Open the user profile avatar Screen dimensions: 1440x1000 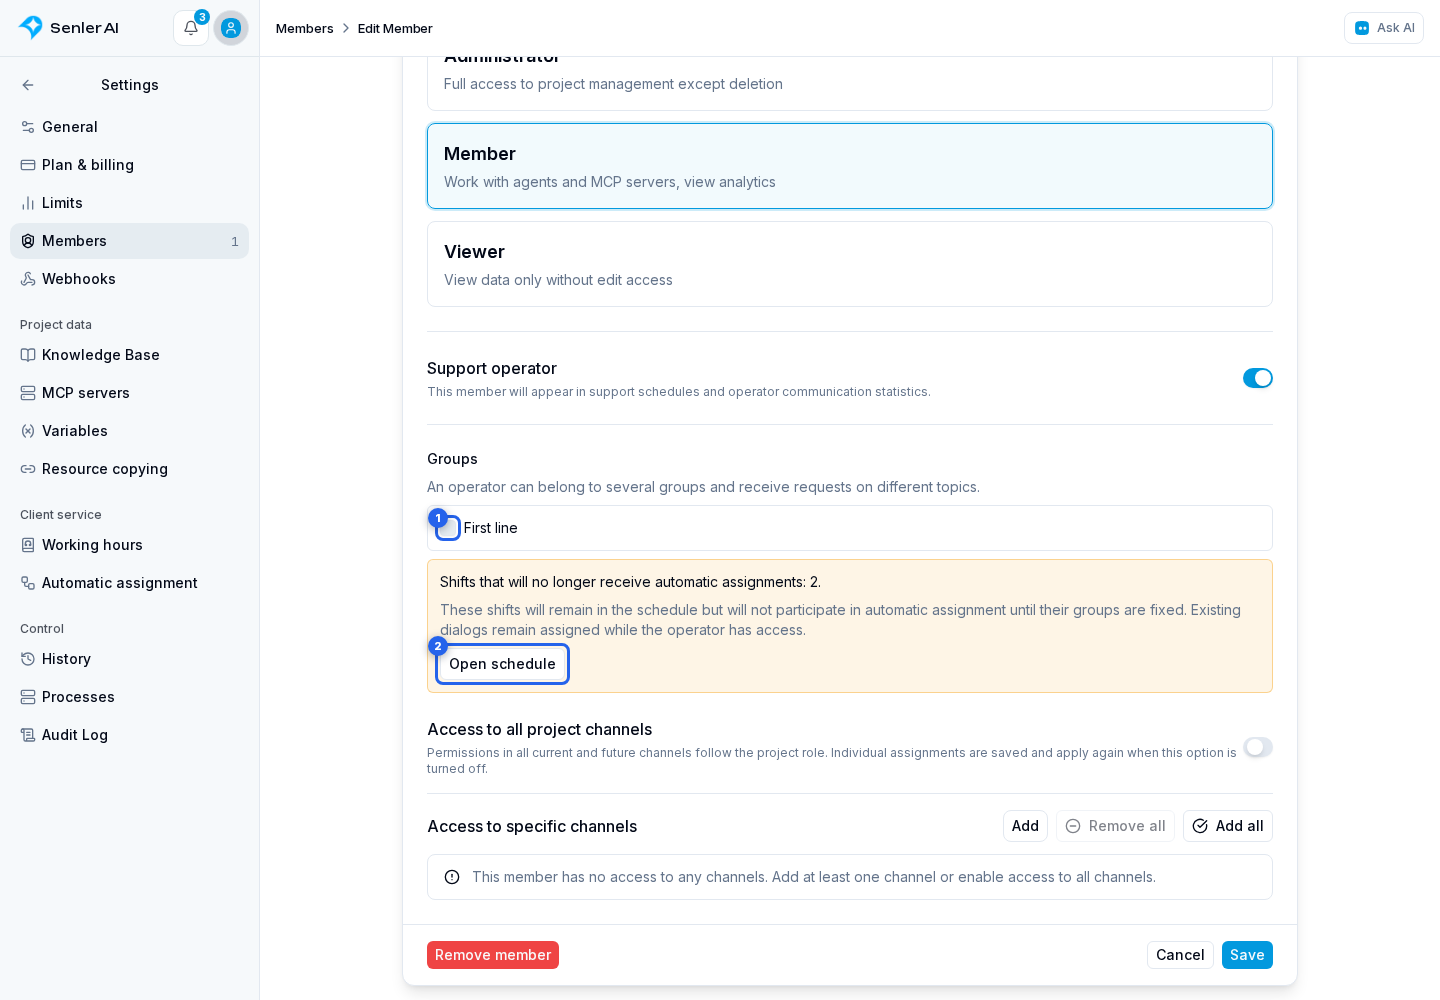click(231, 28)
